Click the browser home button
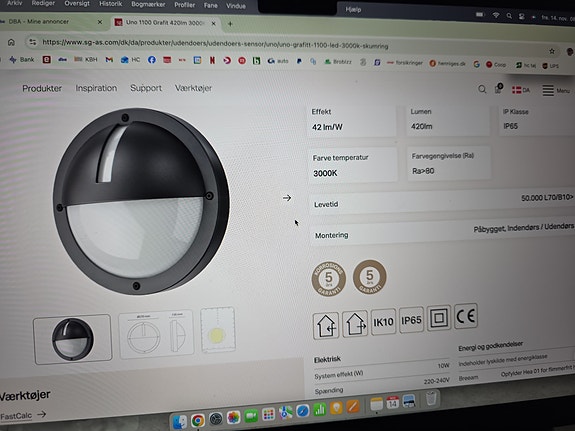The image size is (575, 431). tap(11, 42)
